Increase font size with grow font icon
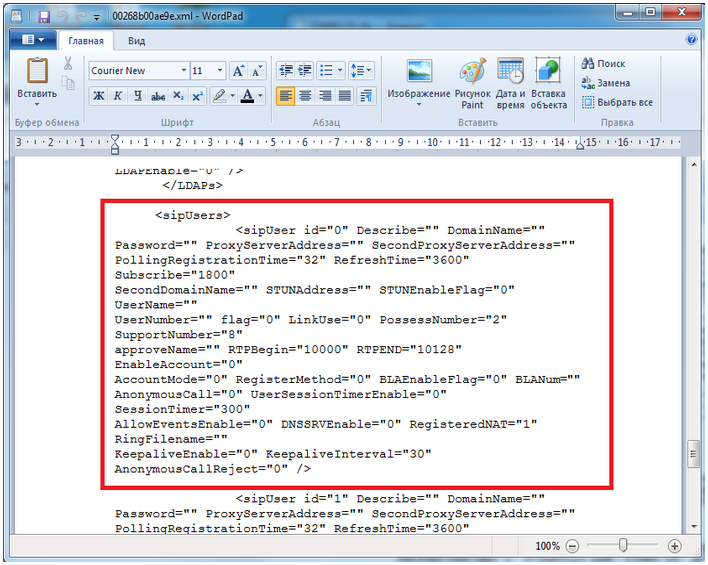 click(238, 70)
